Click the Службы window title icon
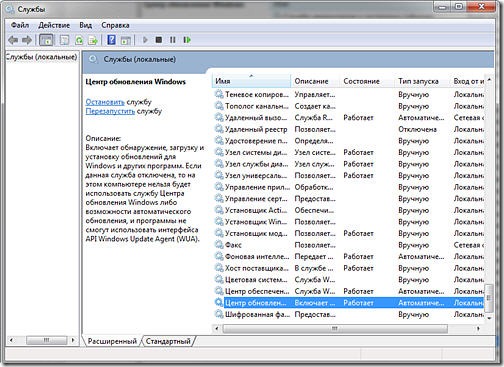This screenshot has height=367, width=504. pyautogui.click(x=10, y=9)
